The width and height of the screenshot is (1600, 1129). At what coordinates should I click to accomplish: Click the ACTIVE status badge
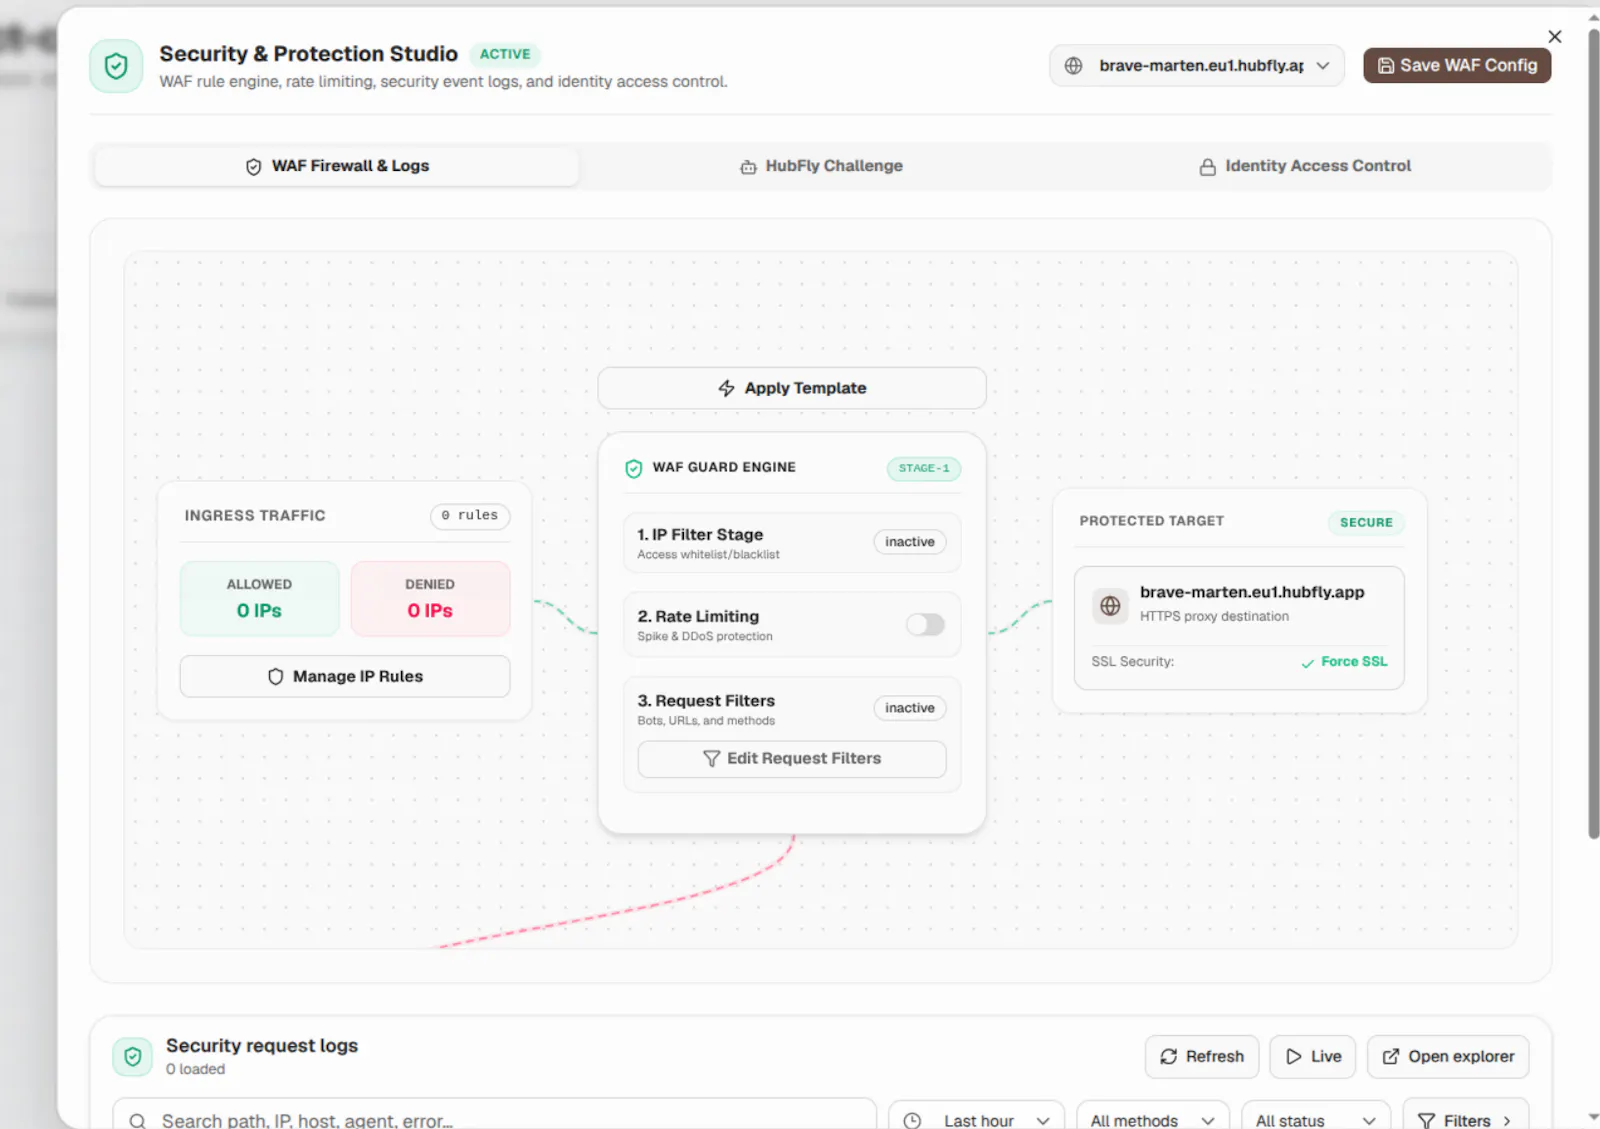505,54
